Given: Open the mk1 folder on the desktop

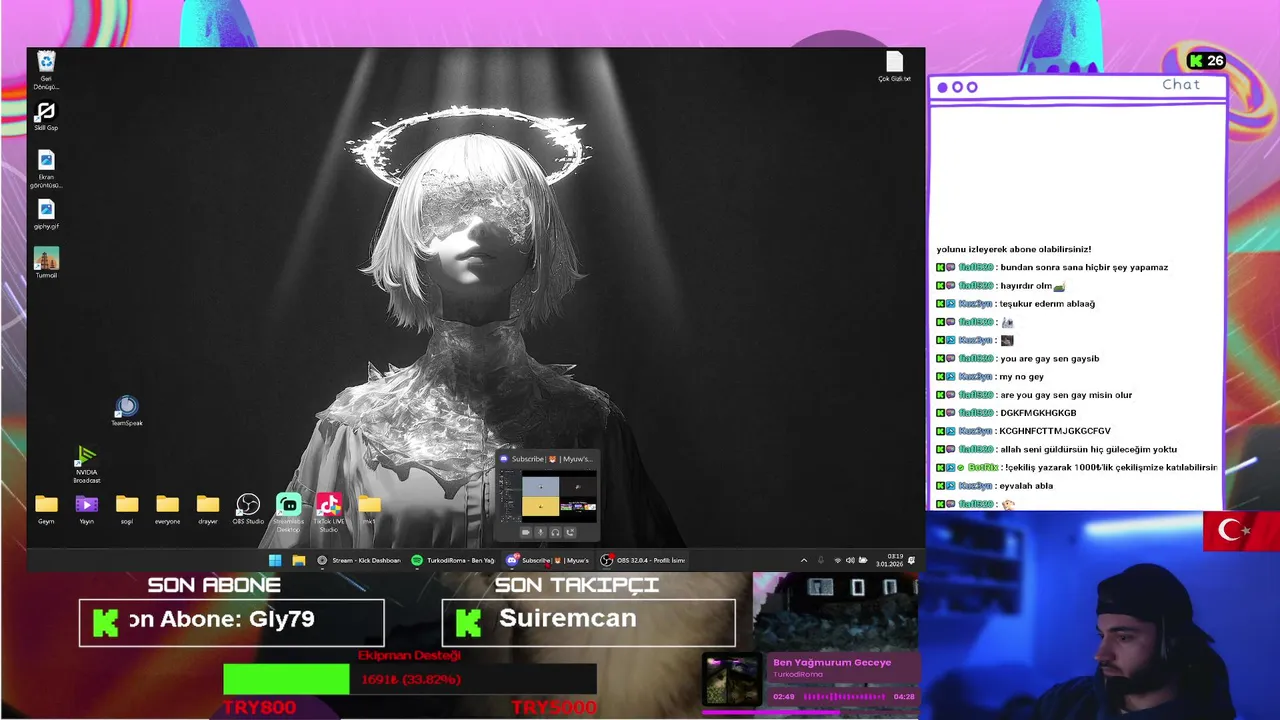Looking at the screenshot, I should coord(369,509).
